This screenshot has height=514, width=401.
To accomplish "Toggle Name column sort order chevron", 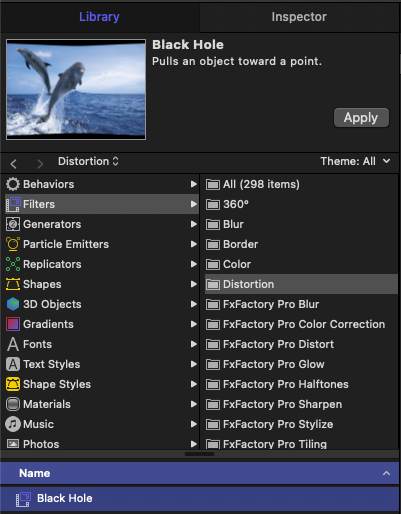I will click(x=386, y=473).
